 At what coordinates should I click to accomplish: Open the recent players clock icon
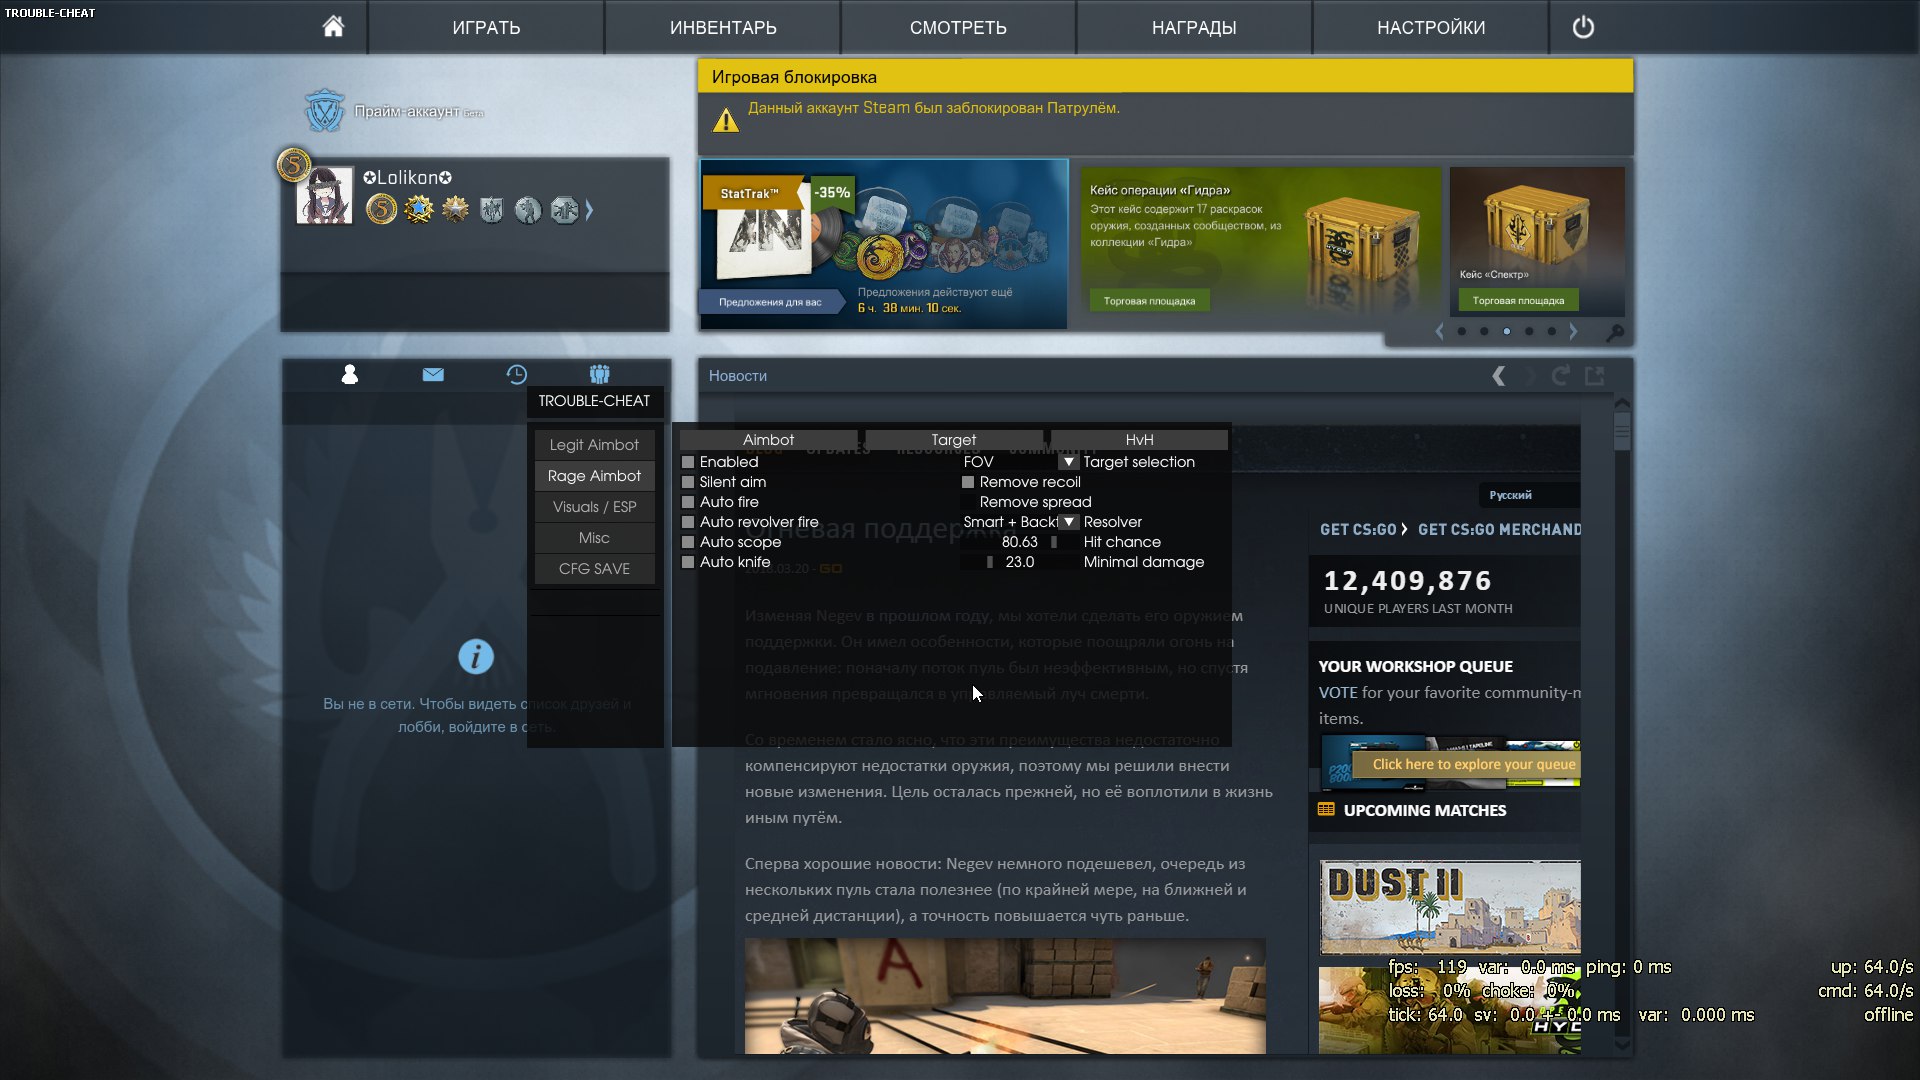pos(516,374)
